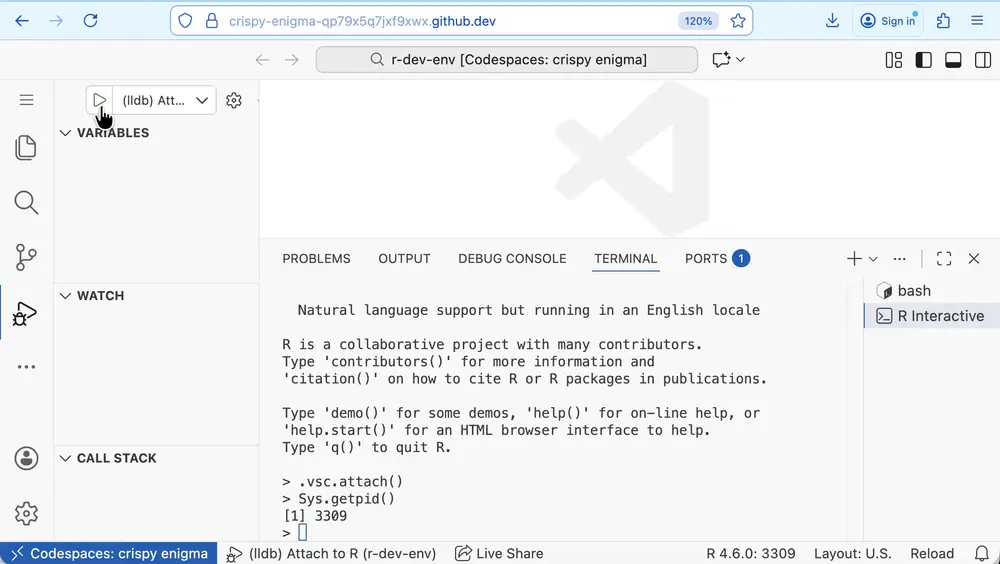Select the bash terminal in the list

(913, 291)
